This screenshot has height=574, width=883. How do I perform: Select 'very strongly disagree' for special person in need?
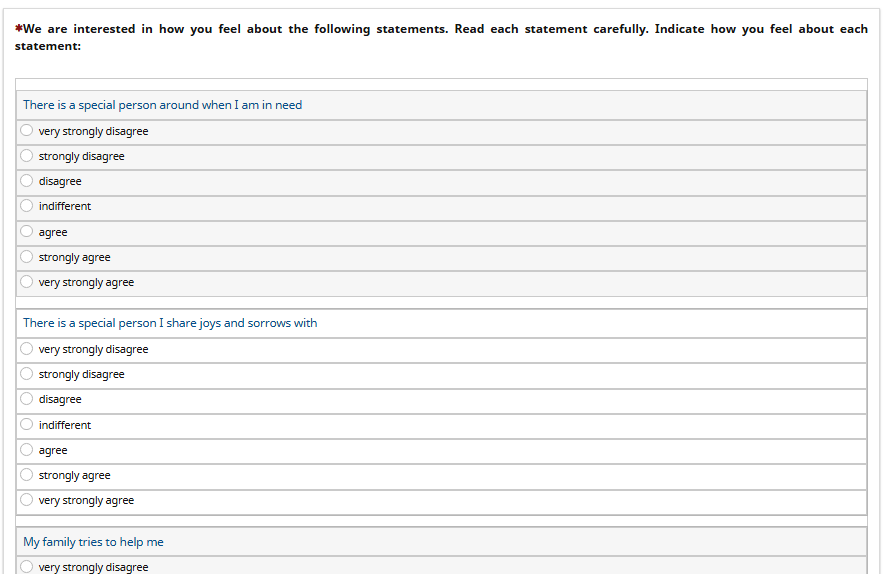pos(27,131)
